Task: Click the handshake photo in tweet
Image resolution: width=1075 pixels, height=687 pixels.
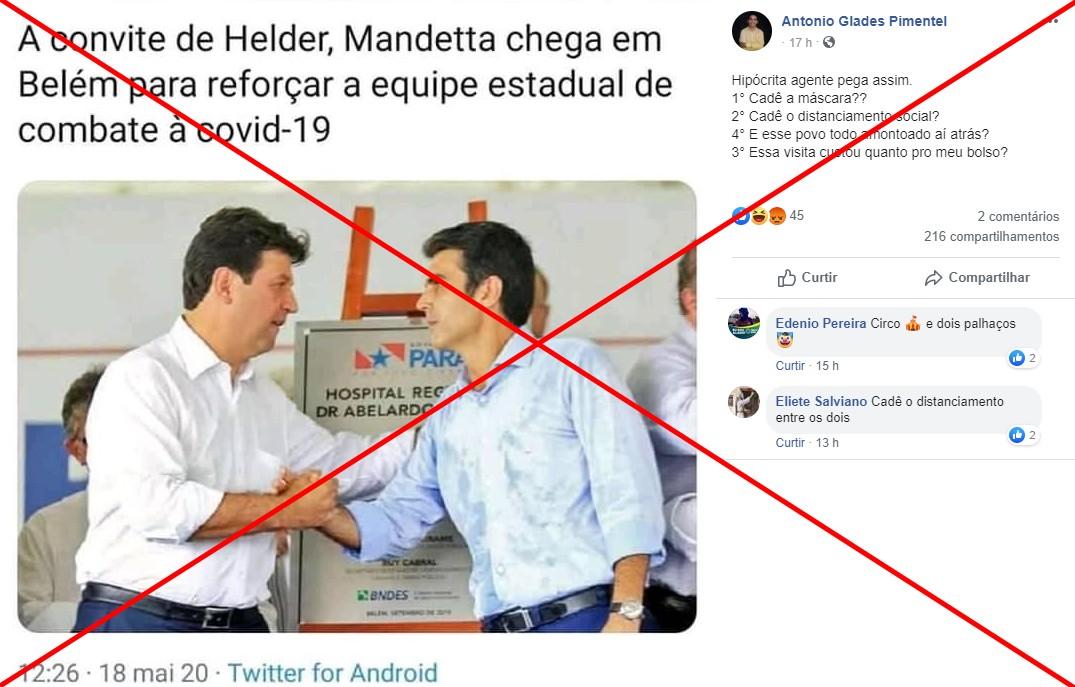Action: coord(357,407)
